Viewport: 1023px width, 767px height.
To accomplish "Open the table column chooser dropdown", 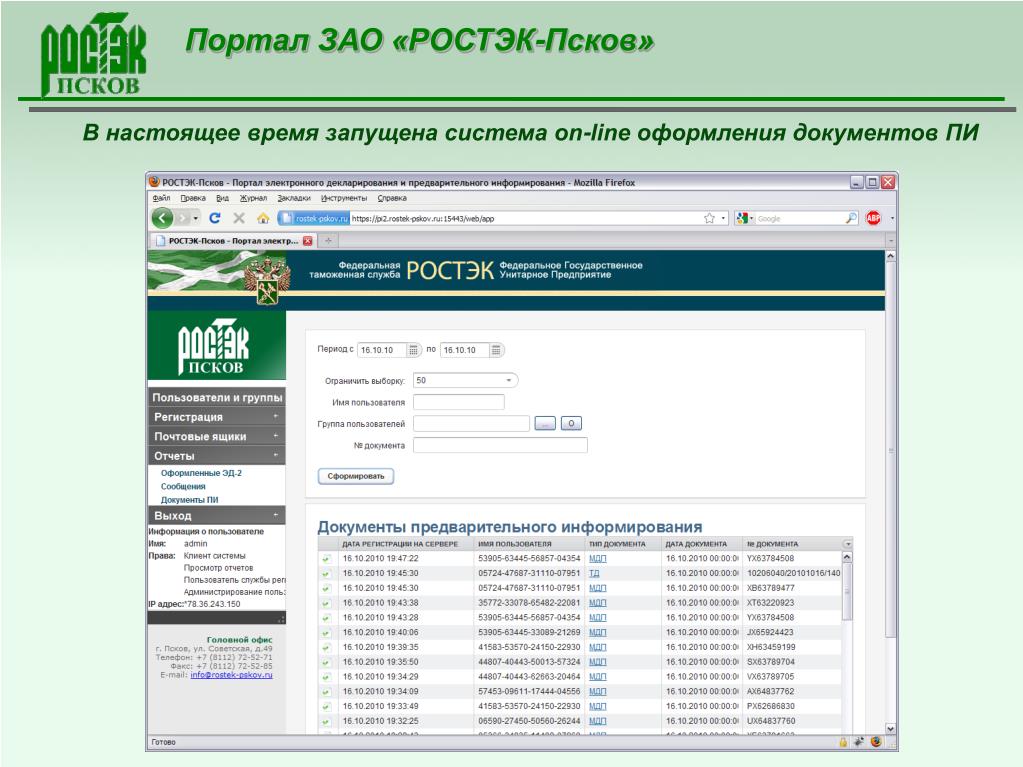I will coord(847,544).
